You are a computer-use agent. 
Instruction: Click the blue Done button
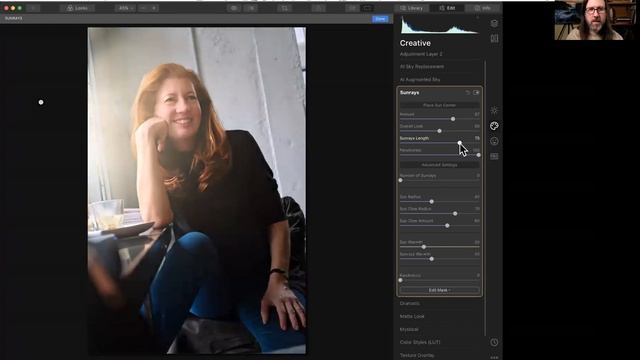380,19
